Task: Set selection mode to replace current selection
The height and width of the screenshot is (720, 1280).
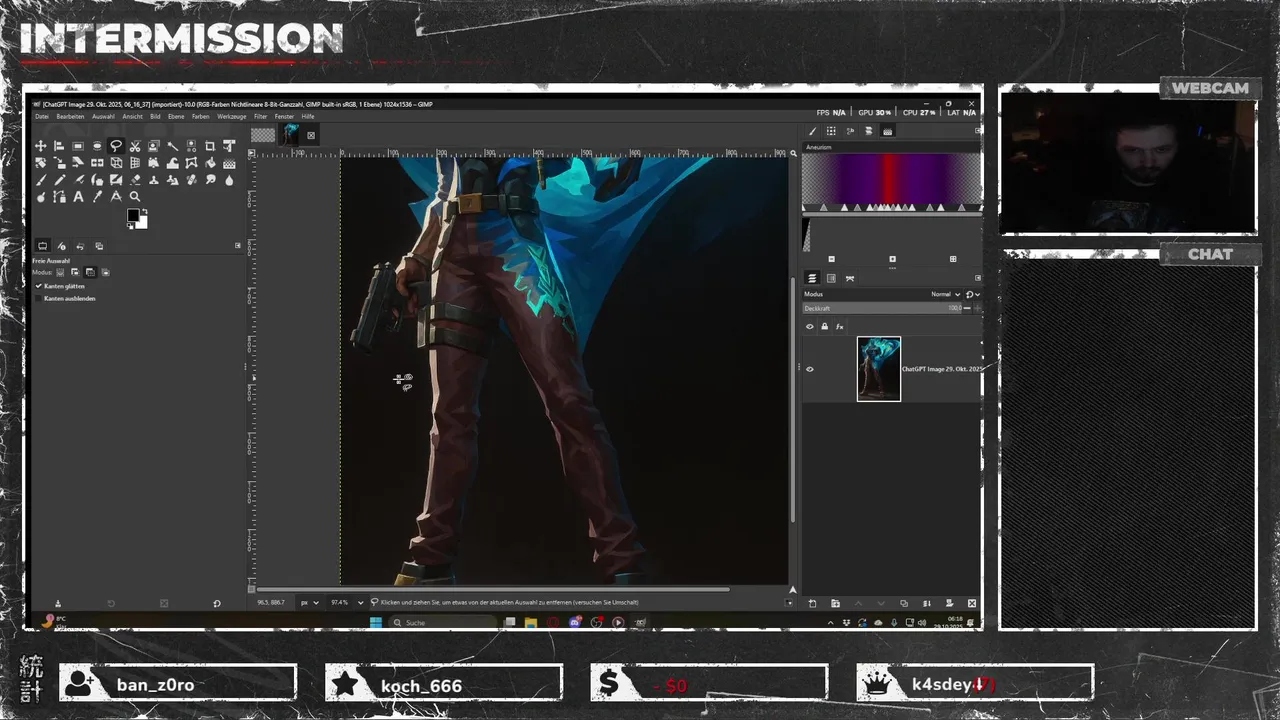Action: (x=60, y=272)
